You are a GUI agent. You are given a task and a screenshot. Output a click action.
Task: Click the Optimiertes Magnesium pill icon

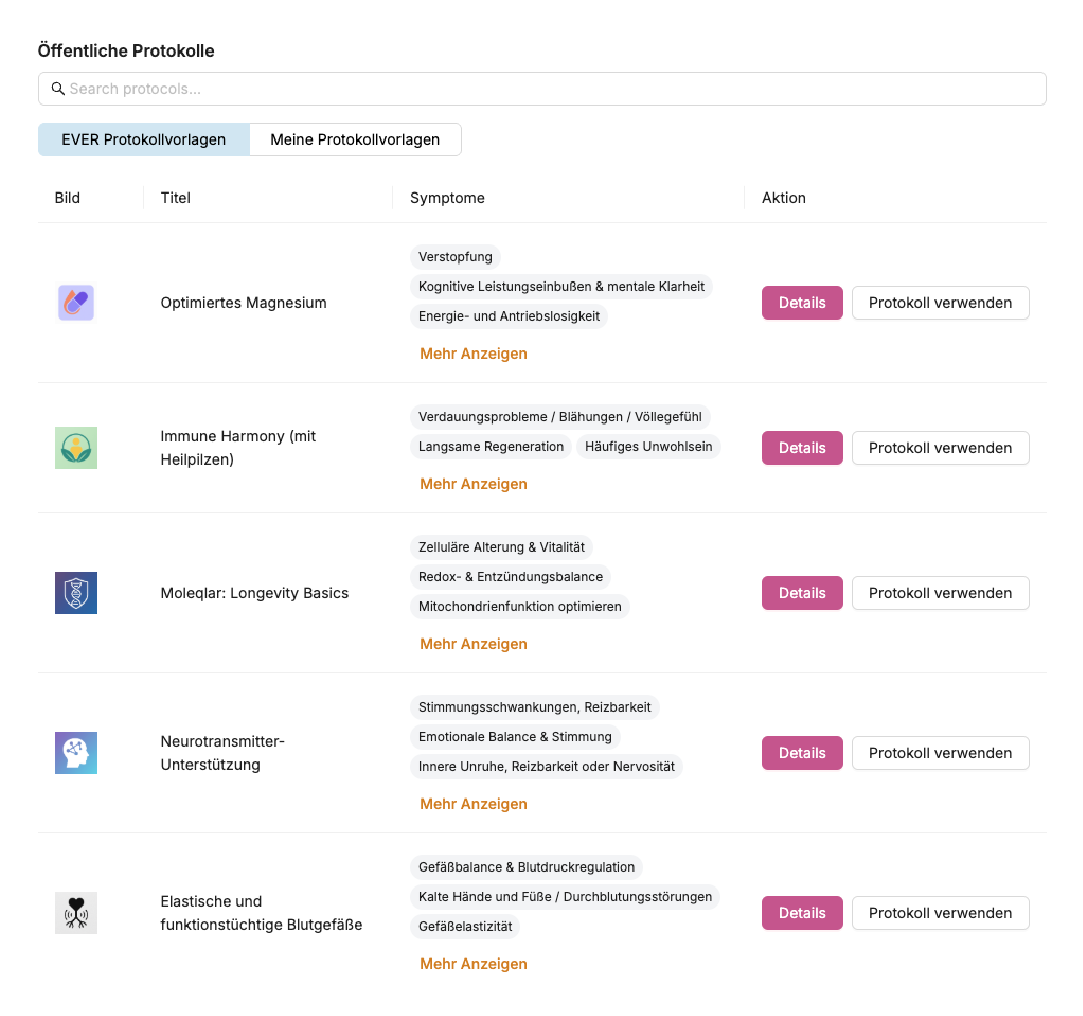76,303
